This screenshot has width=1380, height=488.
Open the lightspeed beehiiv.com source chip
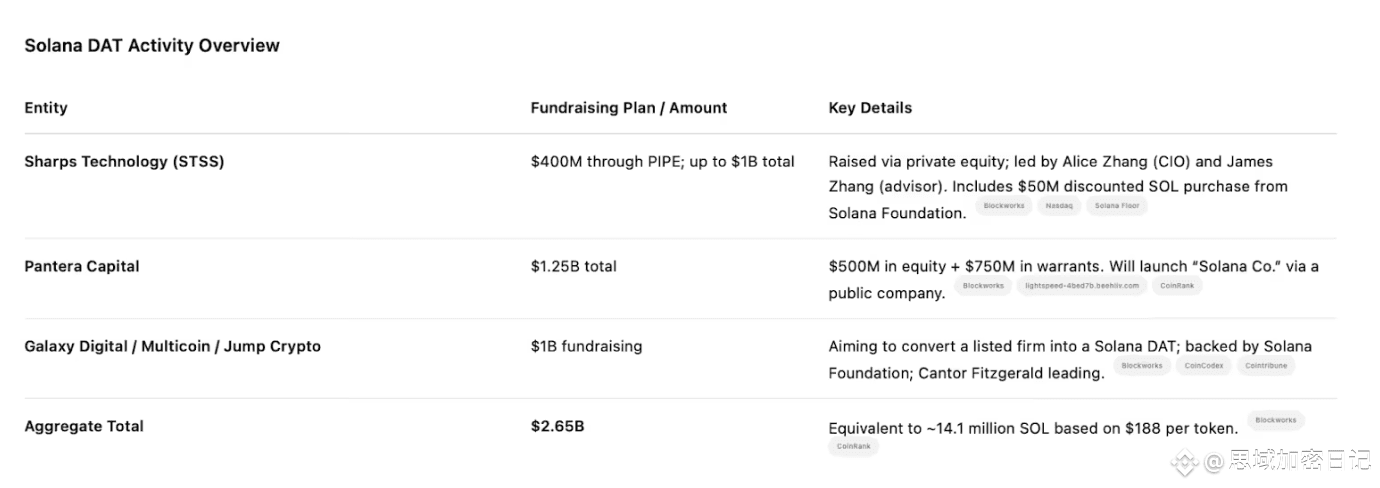[x=1082, y=286]
